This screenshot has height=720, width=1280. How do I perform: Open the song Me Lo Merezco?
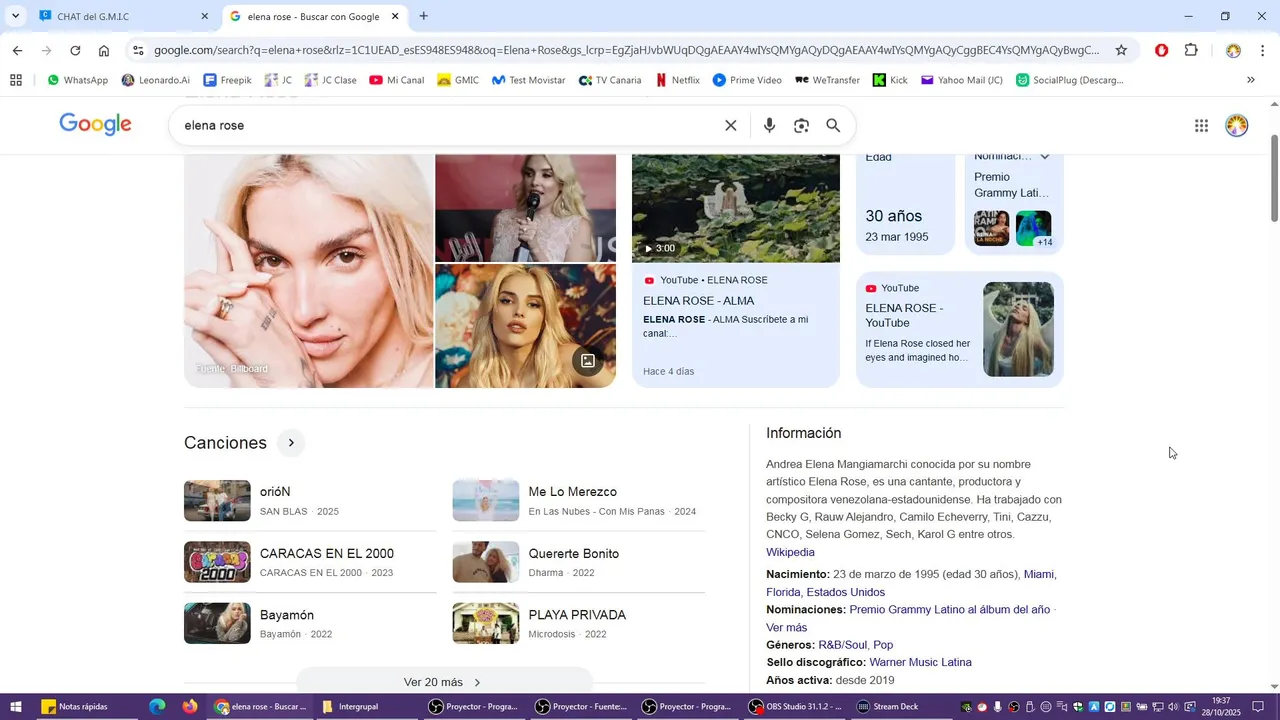[579, 501]
